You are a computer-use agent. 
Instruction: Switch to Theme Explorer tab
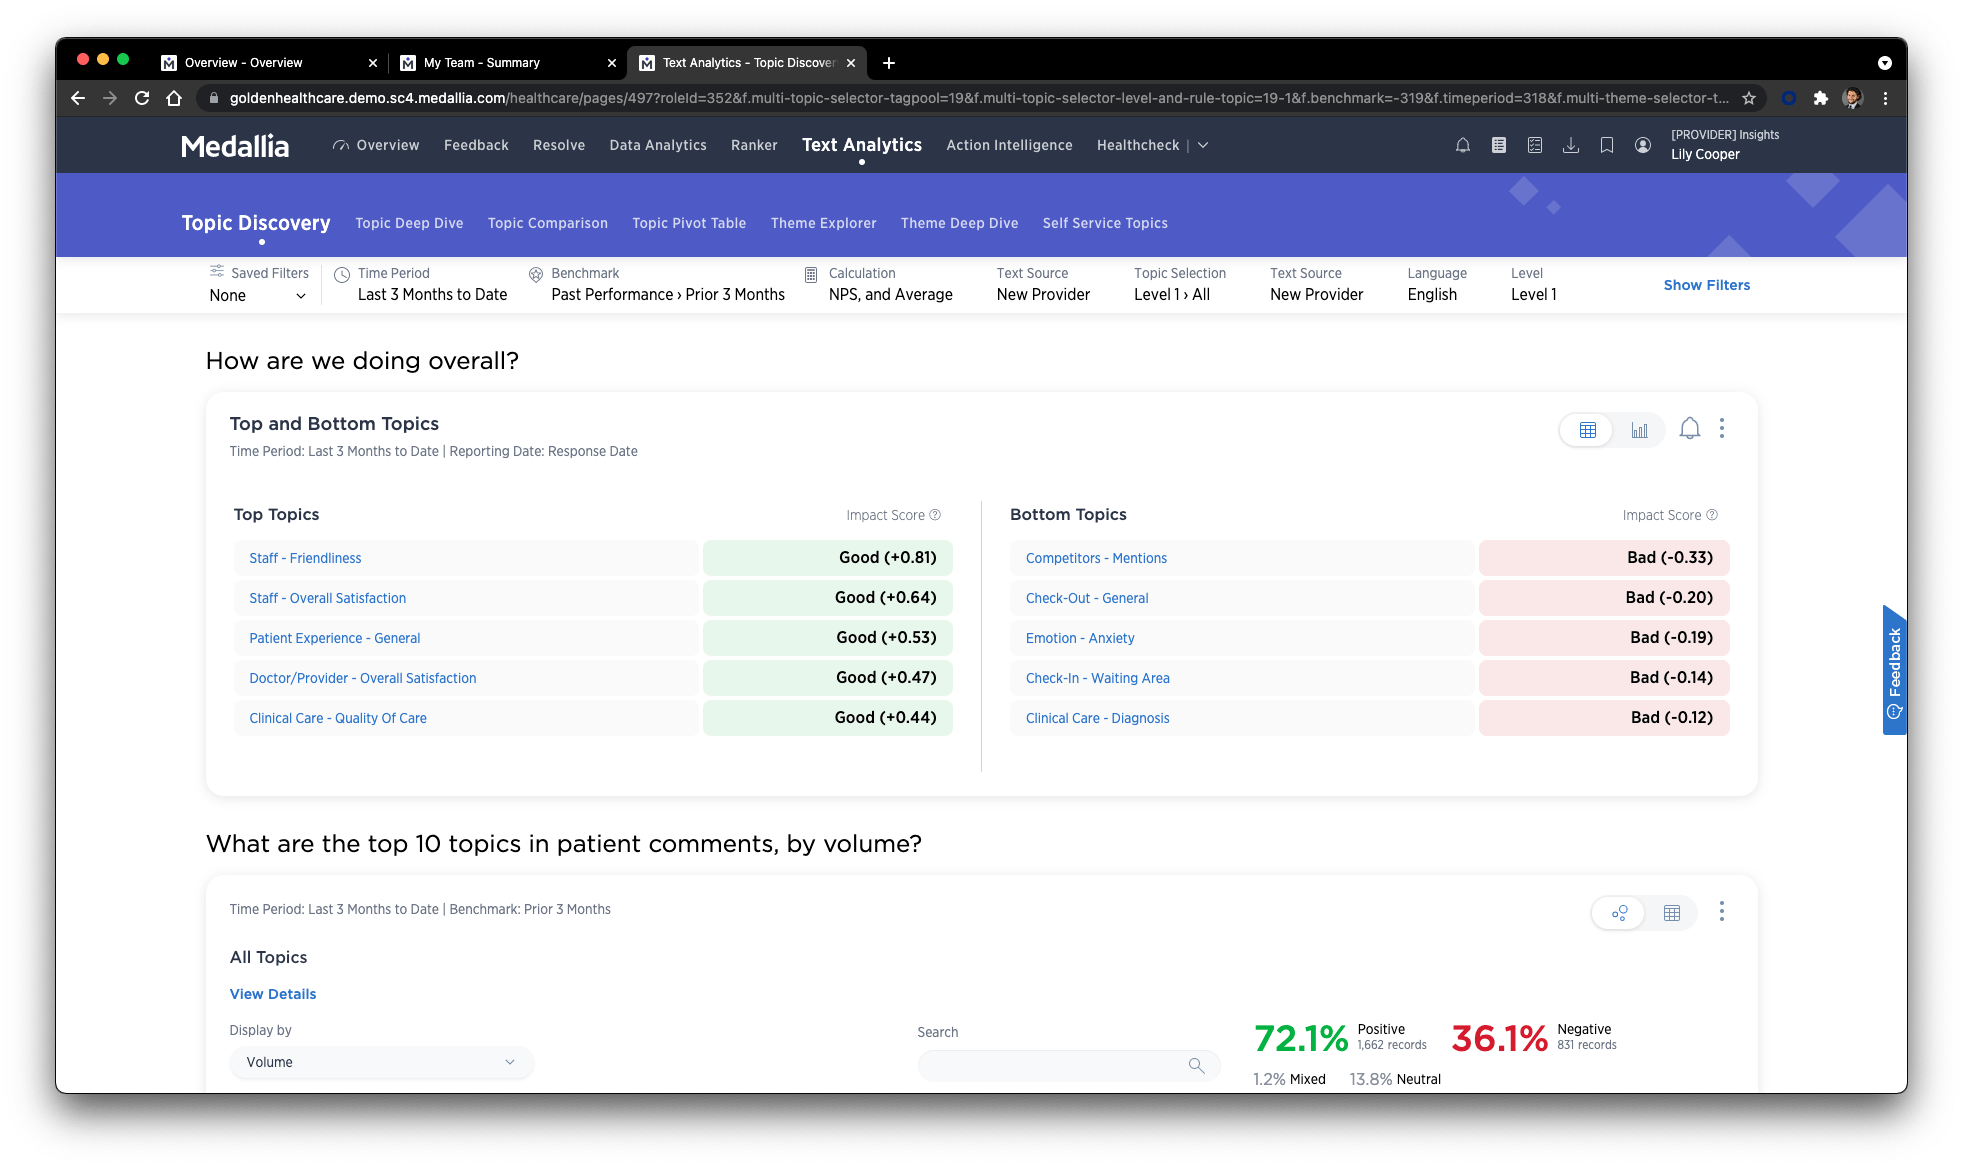click(x=823, y=223)
